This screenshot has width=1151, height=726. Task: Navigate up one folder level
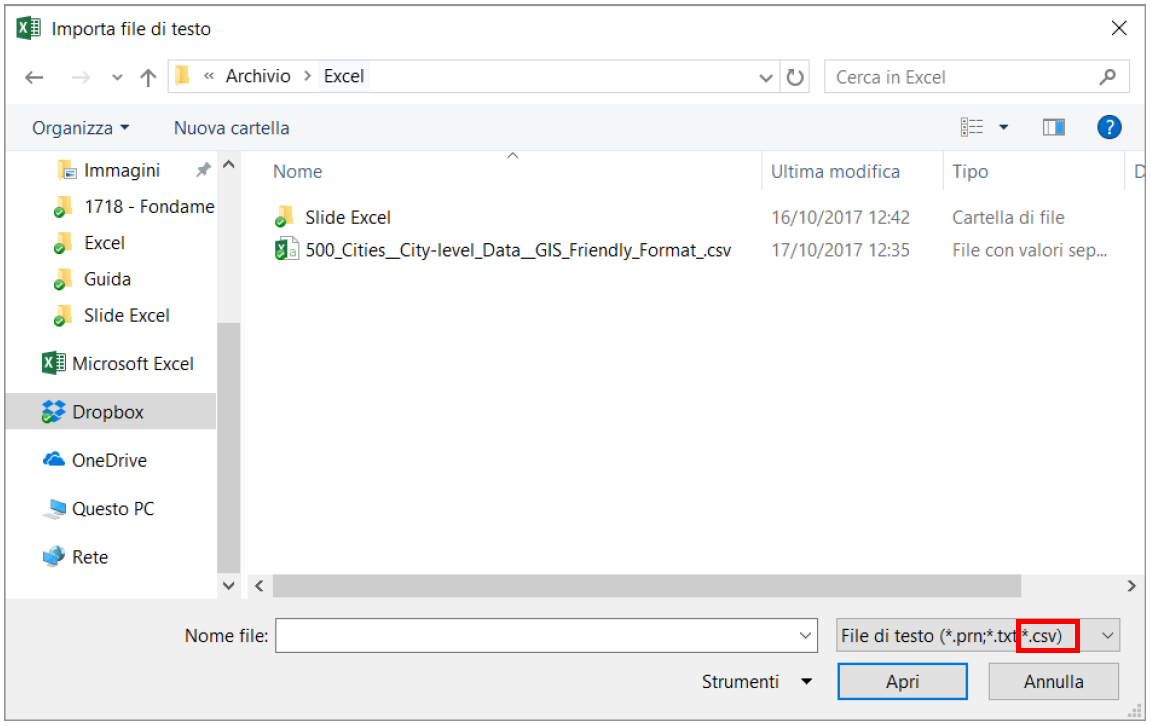click(x=148, y=76)
